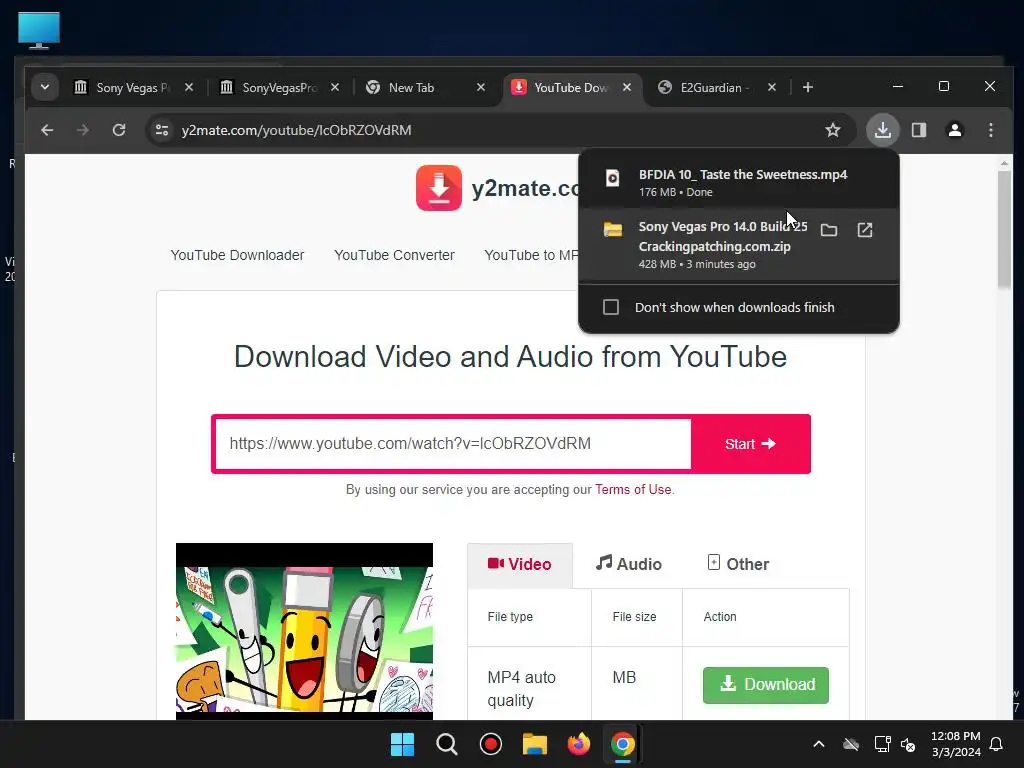Click the muted volume tray icon

pos(908,744)
